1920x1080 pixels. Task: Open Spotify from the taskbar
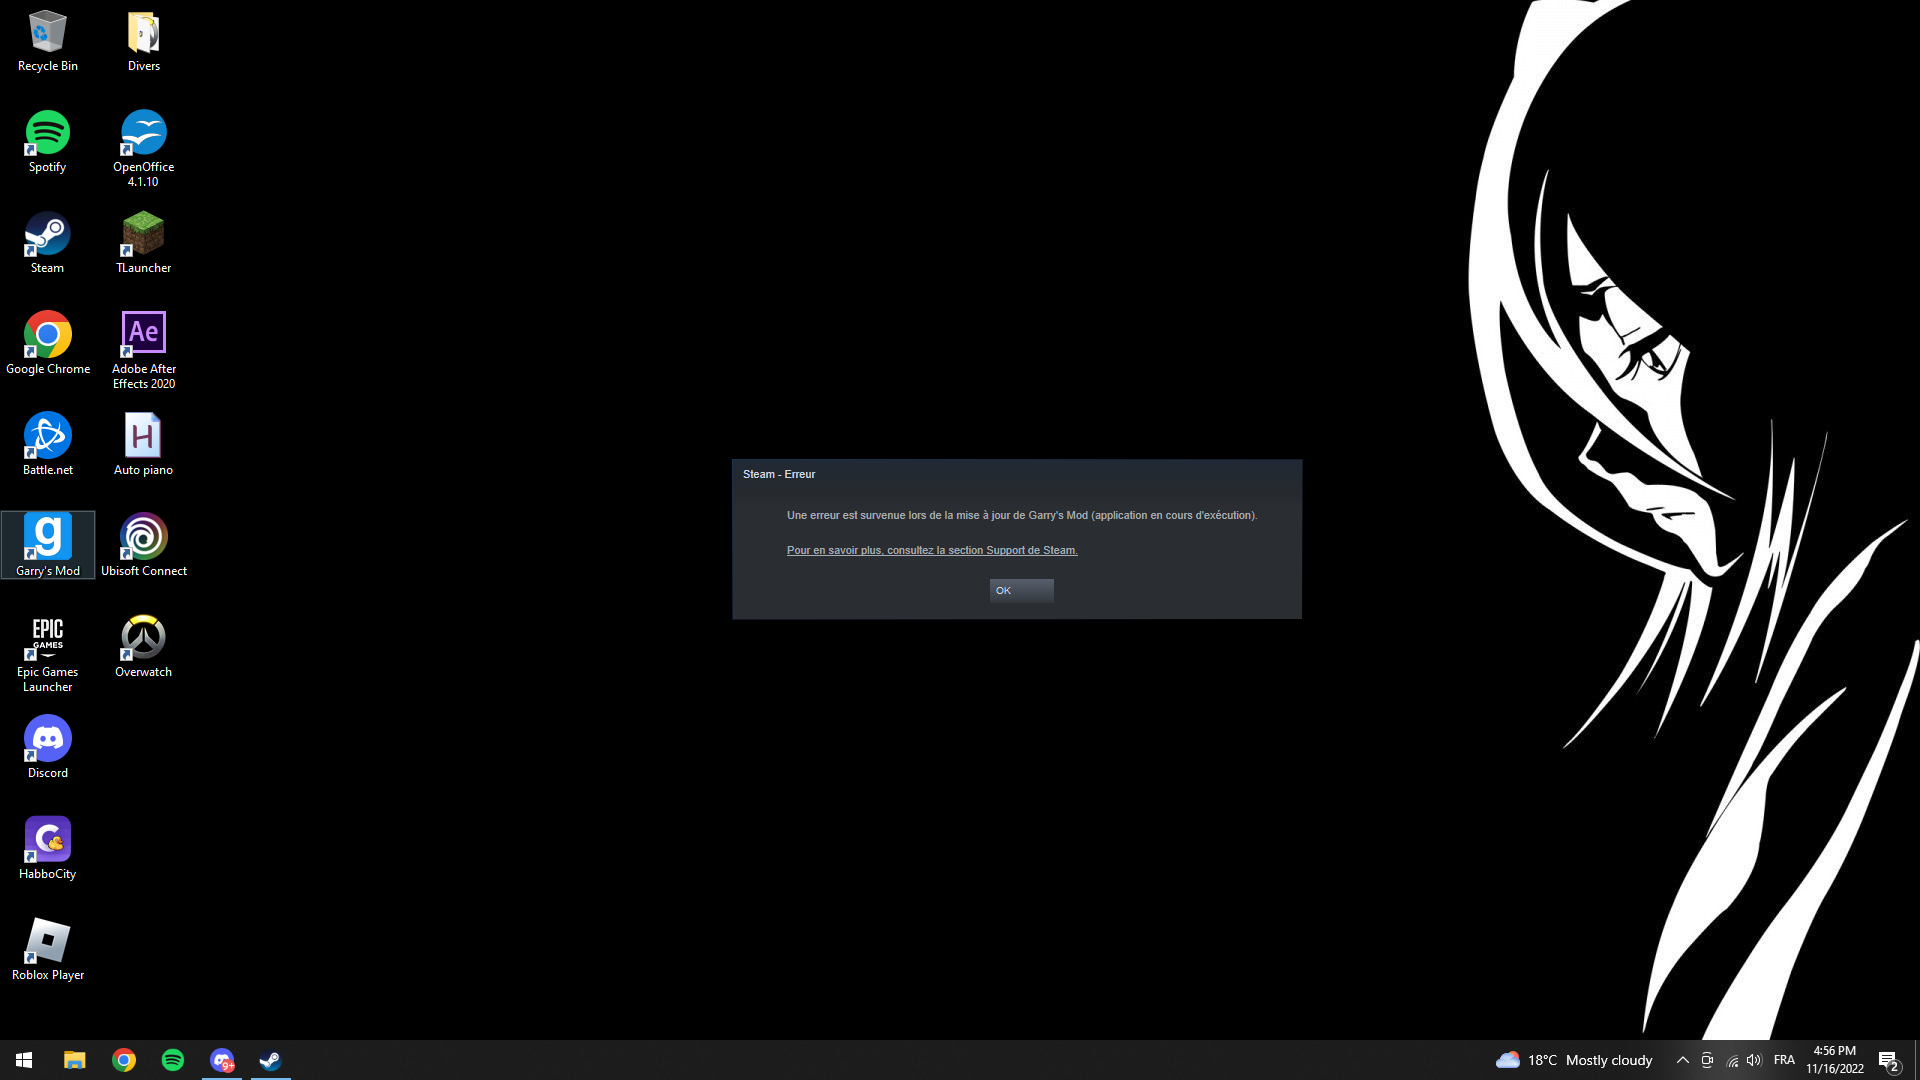(173, 1060)
